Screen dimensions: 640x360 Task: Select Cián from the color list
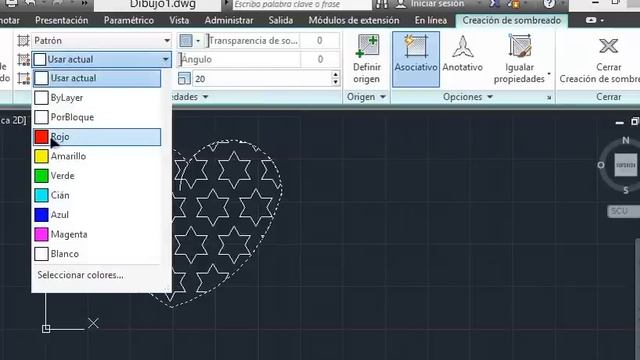tap(97, 196)
